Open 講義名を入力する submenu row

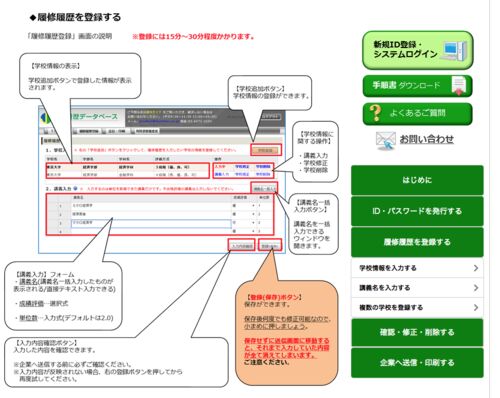417,288
